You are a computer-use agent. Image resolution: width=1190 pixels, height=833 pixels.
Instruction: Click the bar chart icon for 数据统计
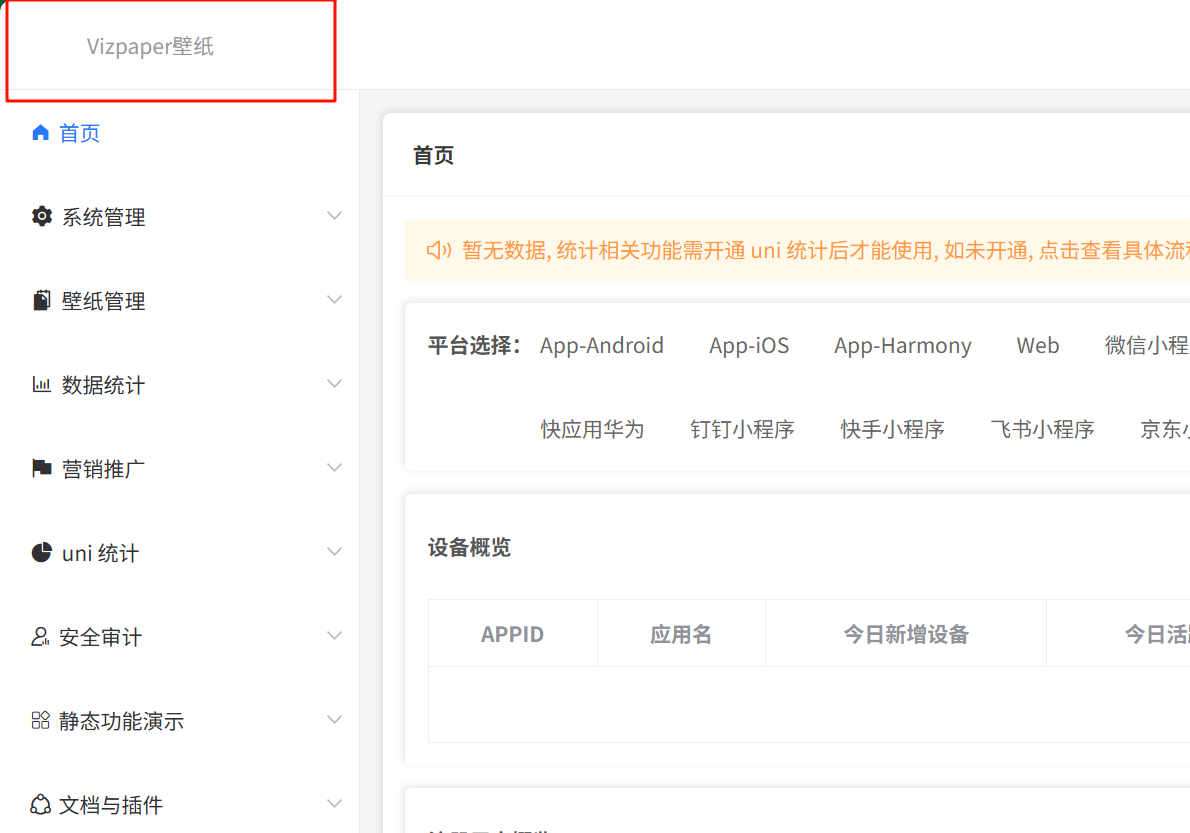coord(41,384)
